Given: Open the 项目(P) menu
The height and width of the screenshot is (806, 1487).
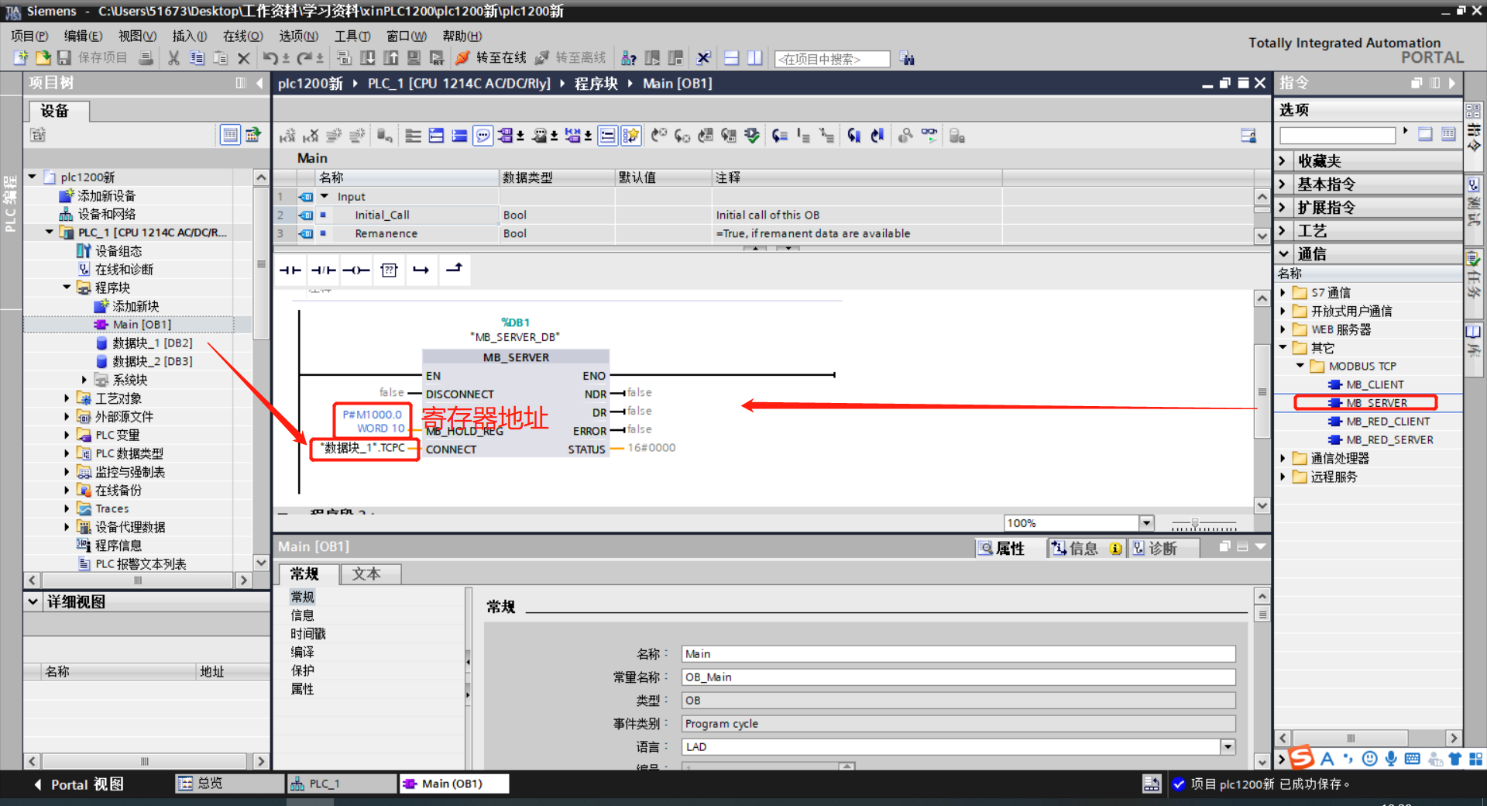Looking at the screenshot, I should (x=30, y=36).
